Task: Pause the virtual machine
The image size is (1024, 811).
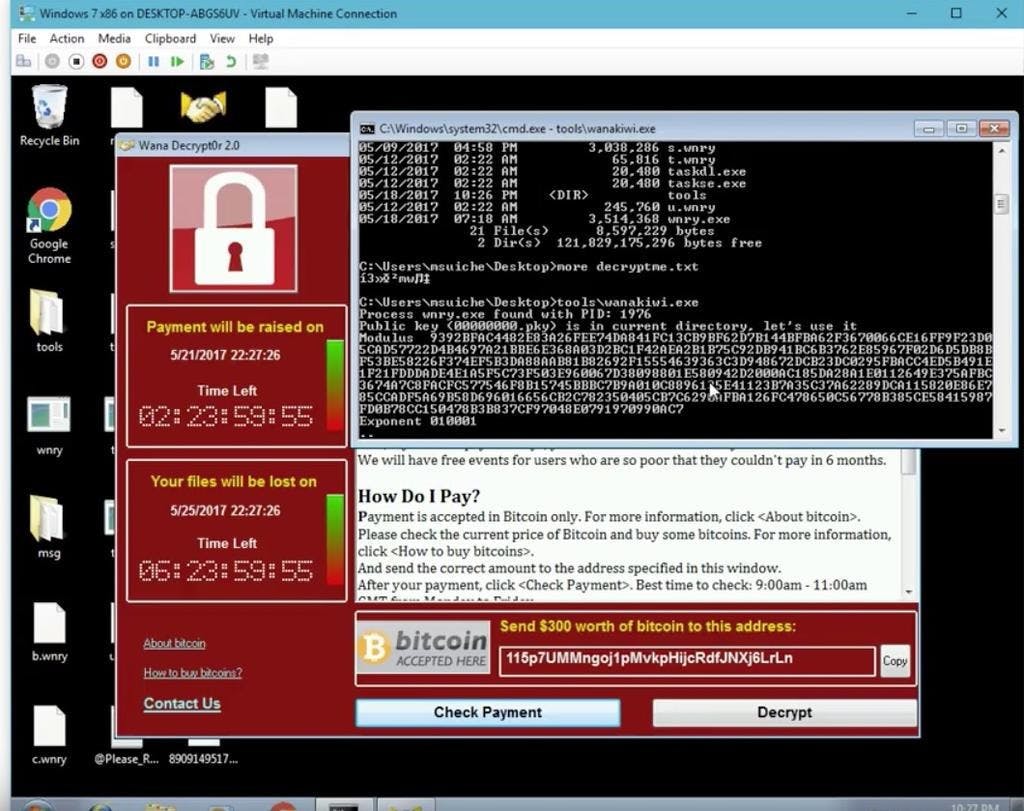Action: coord(153,61)
